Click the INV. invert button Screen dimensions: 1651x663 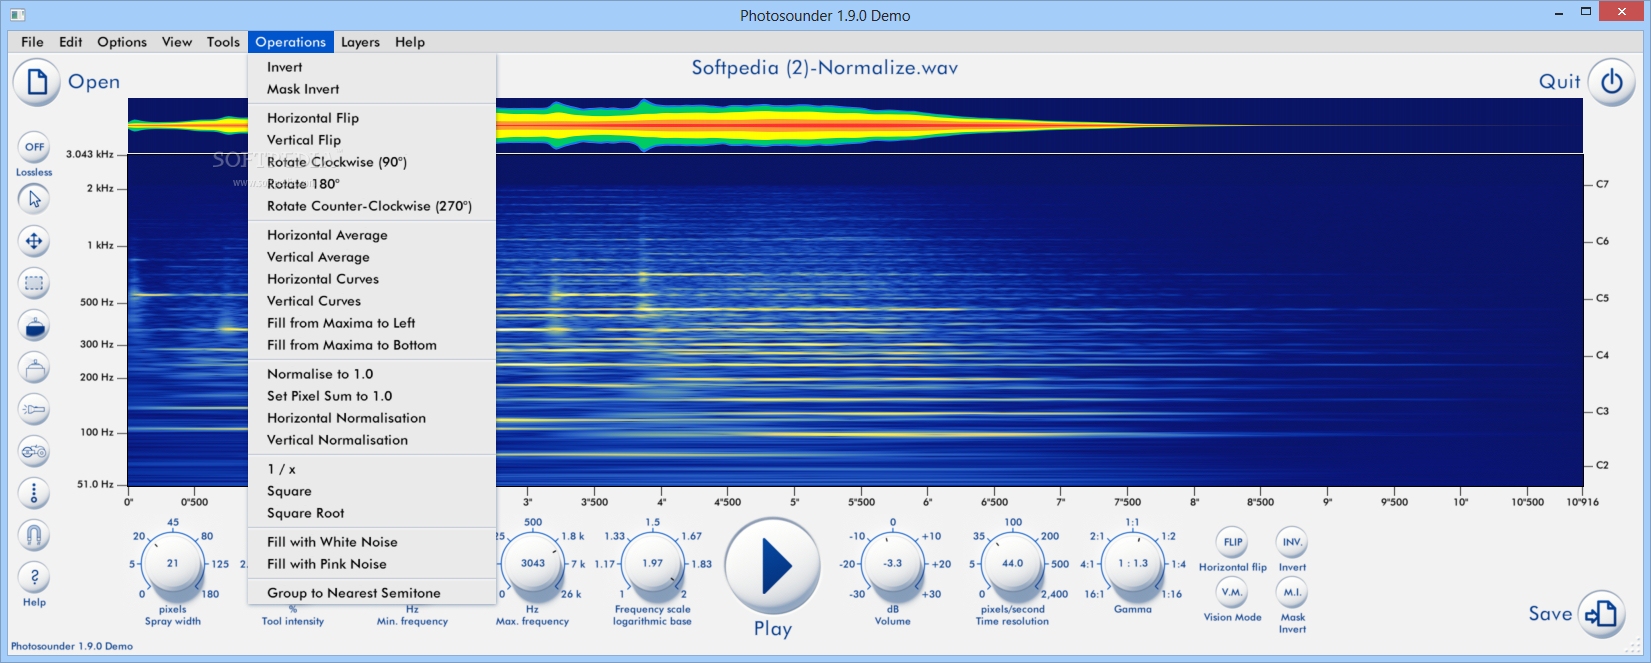[1292, 542]
